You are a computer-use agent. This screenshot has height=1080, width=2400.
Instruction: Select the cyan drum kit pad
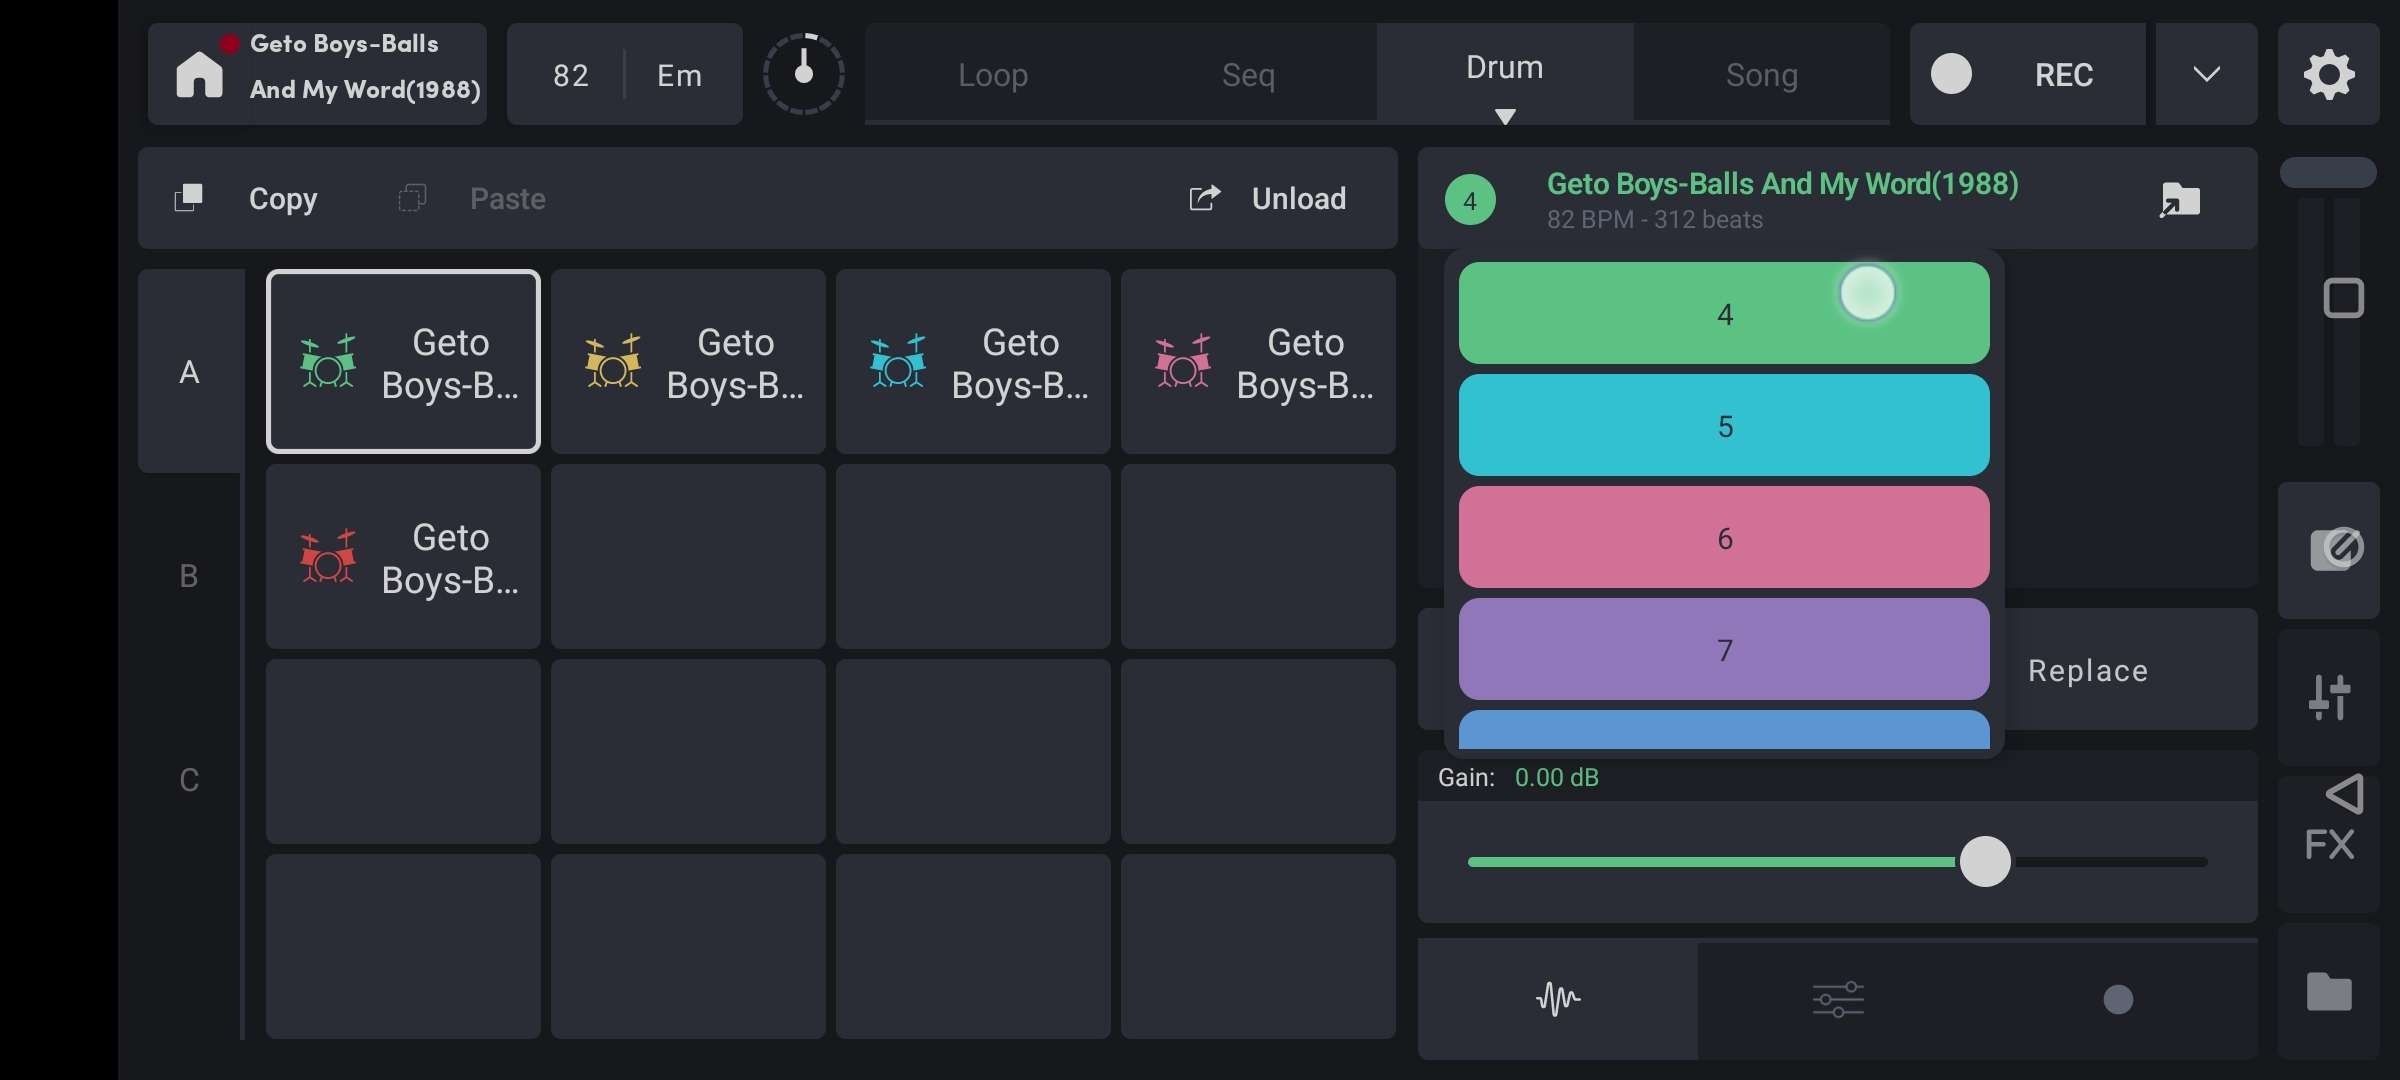click(973, 361)
